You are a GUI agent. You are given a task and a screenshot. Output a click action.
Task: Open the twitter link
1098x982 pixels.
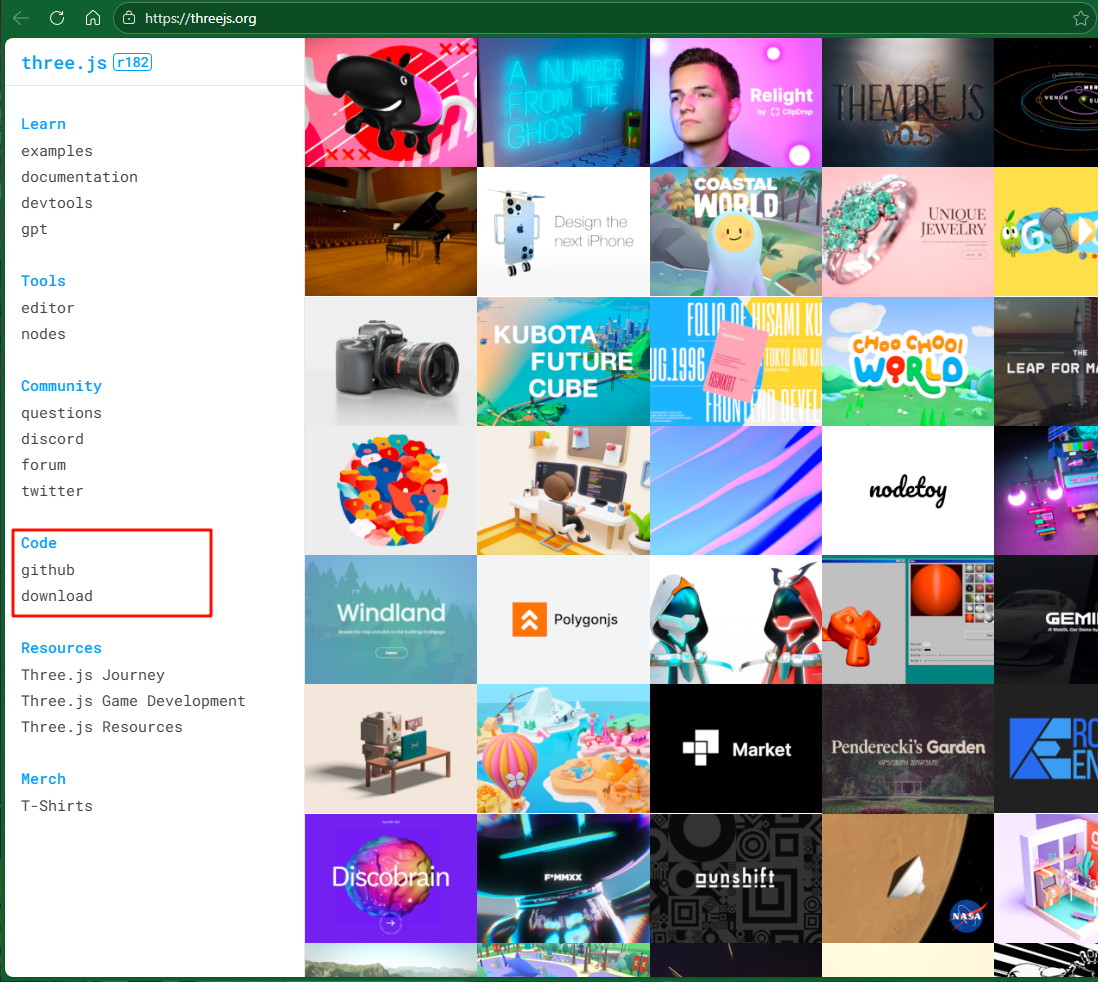tap(53, 491)
